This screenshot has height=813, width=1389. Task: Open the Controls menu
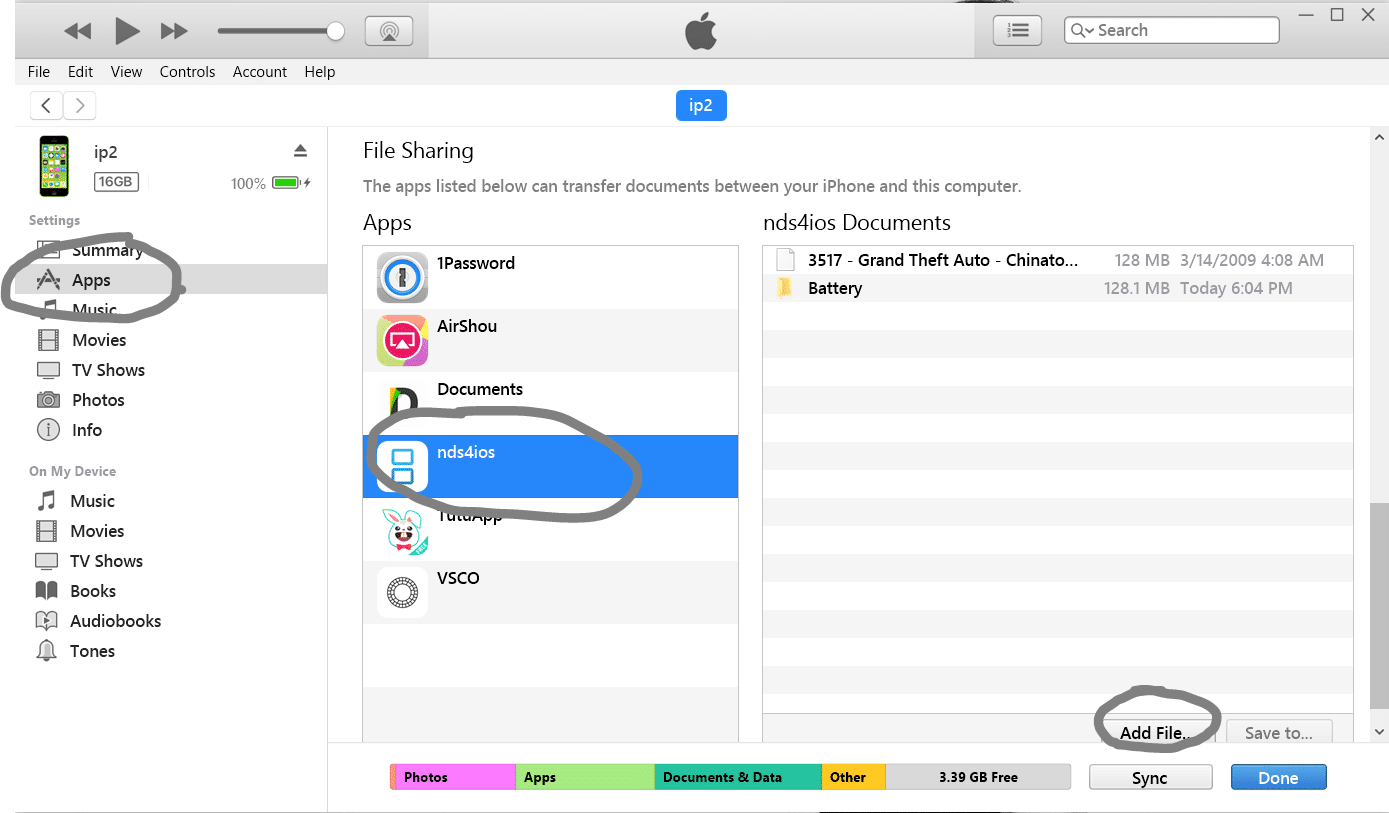point(187,72)
